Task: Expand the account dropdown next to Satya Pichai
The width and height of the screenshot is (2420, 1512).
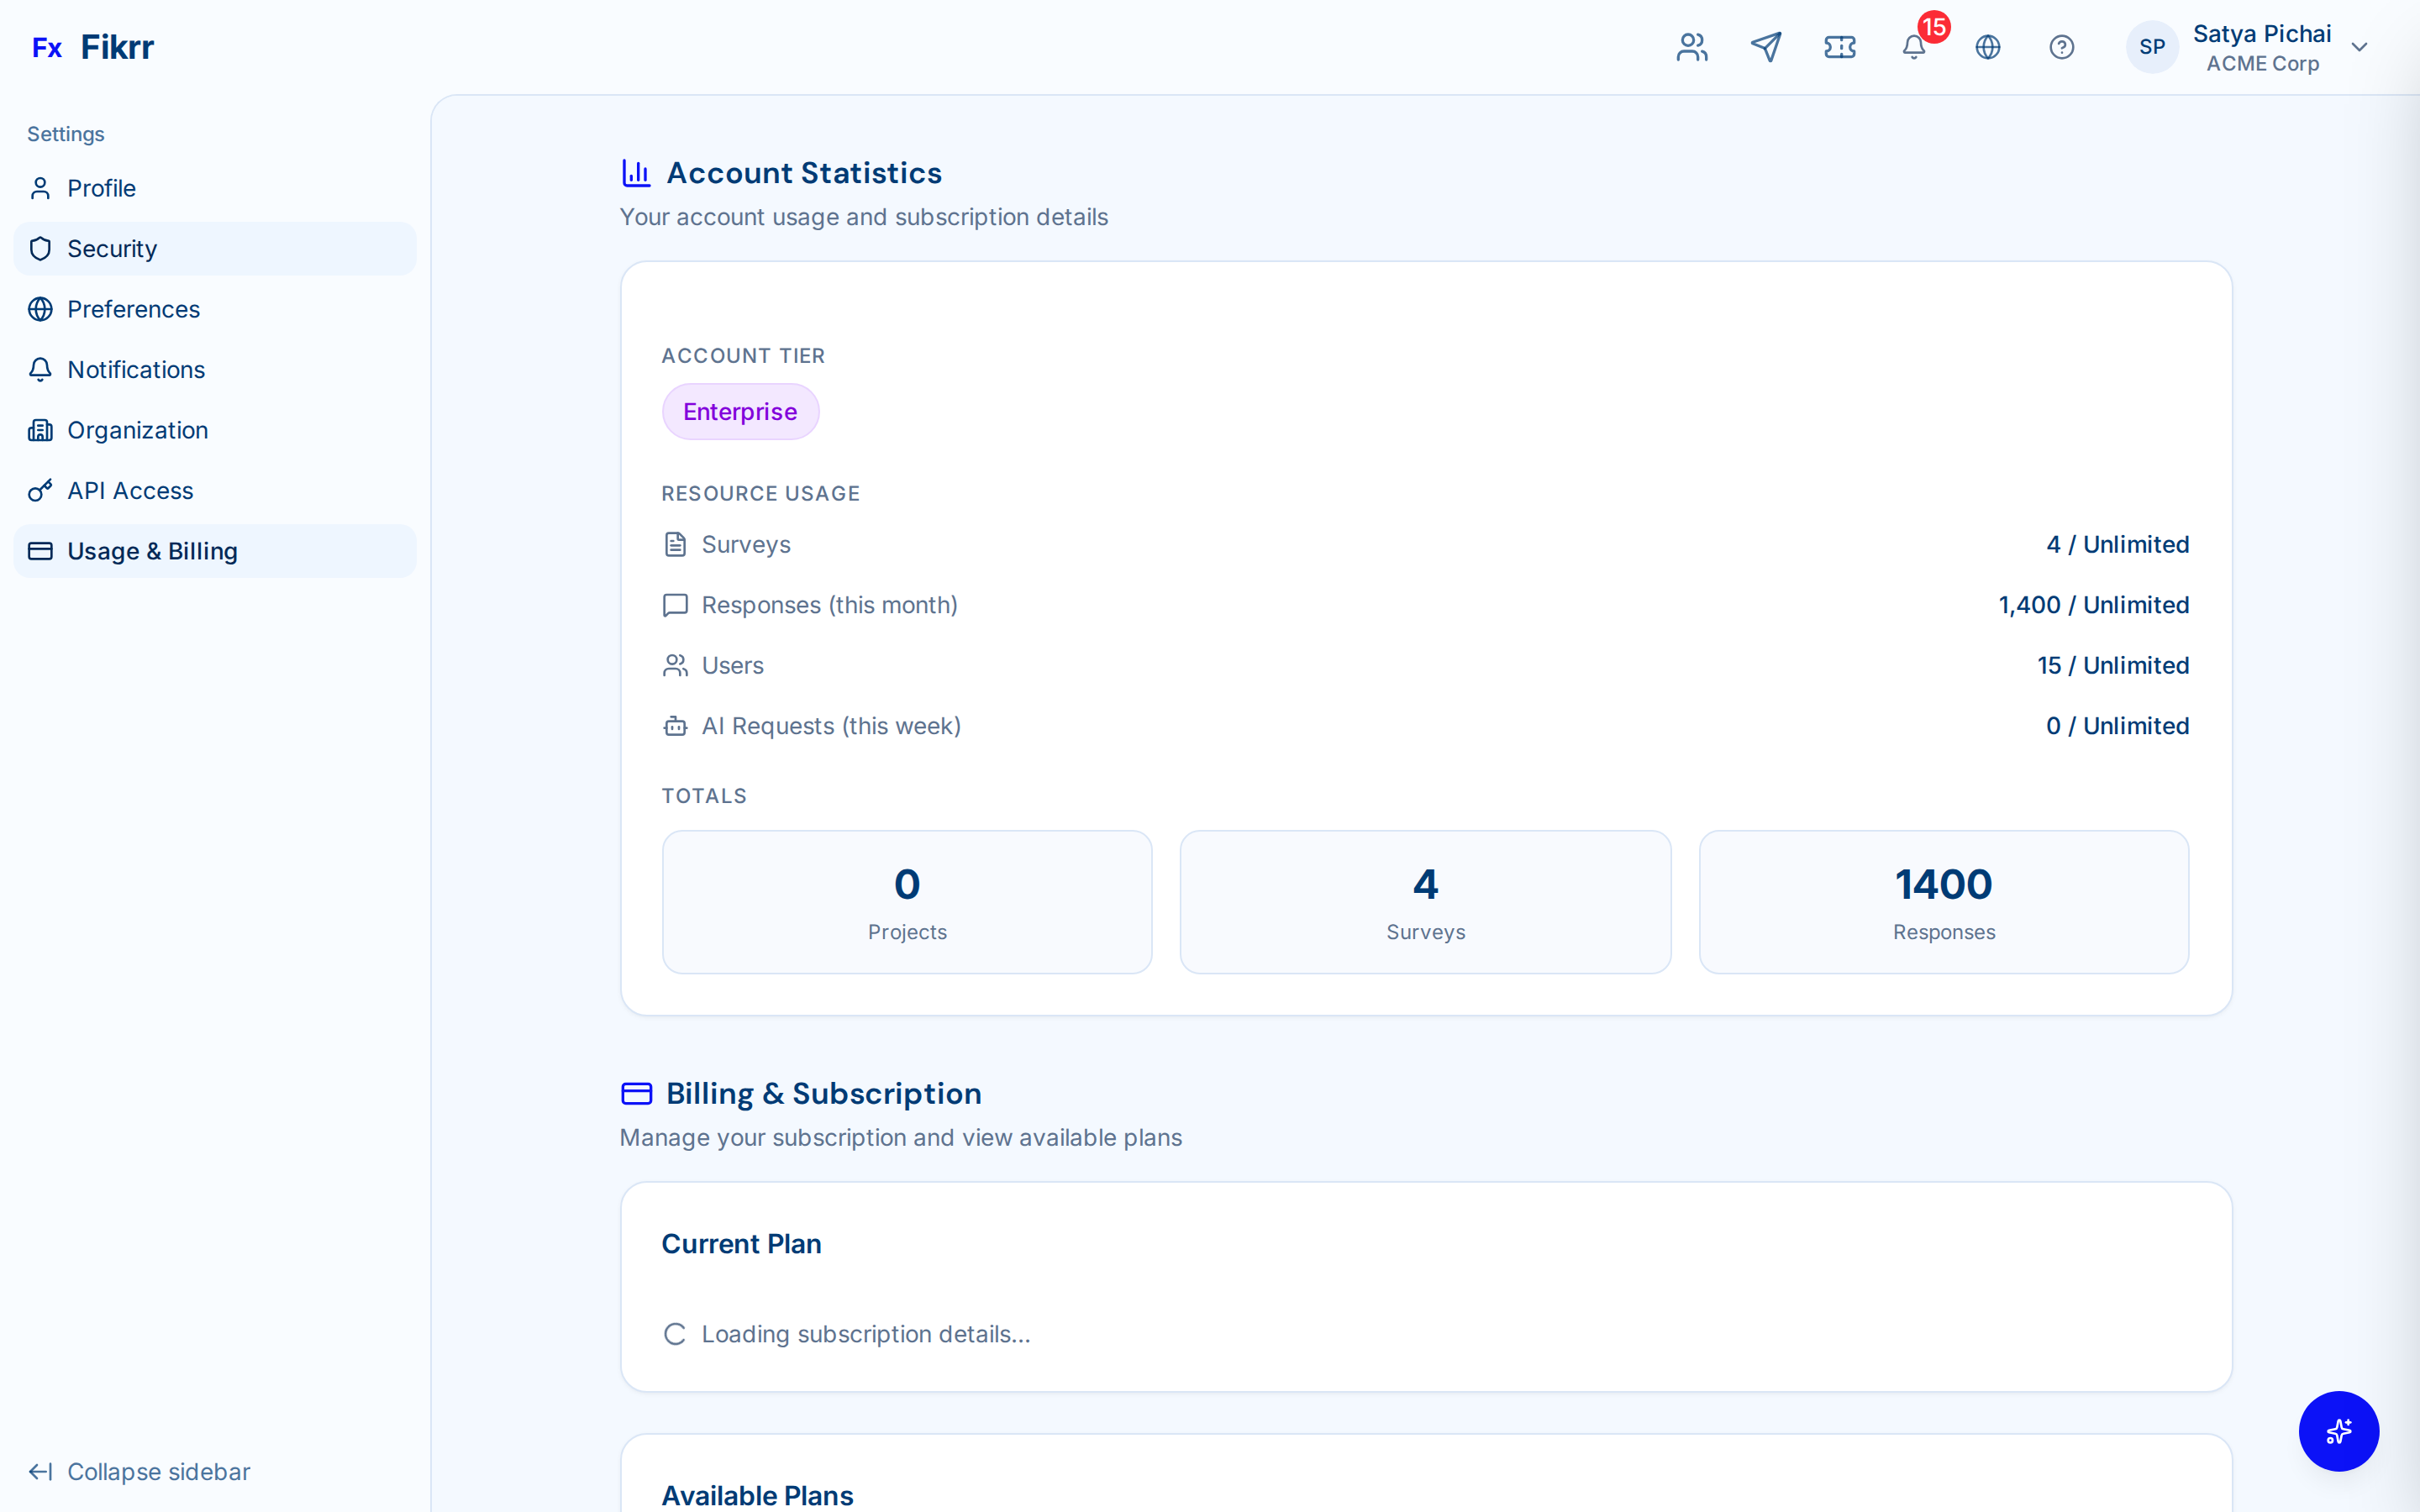Action: tap(2360, 46)
